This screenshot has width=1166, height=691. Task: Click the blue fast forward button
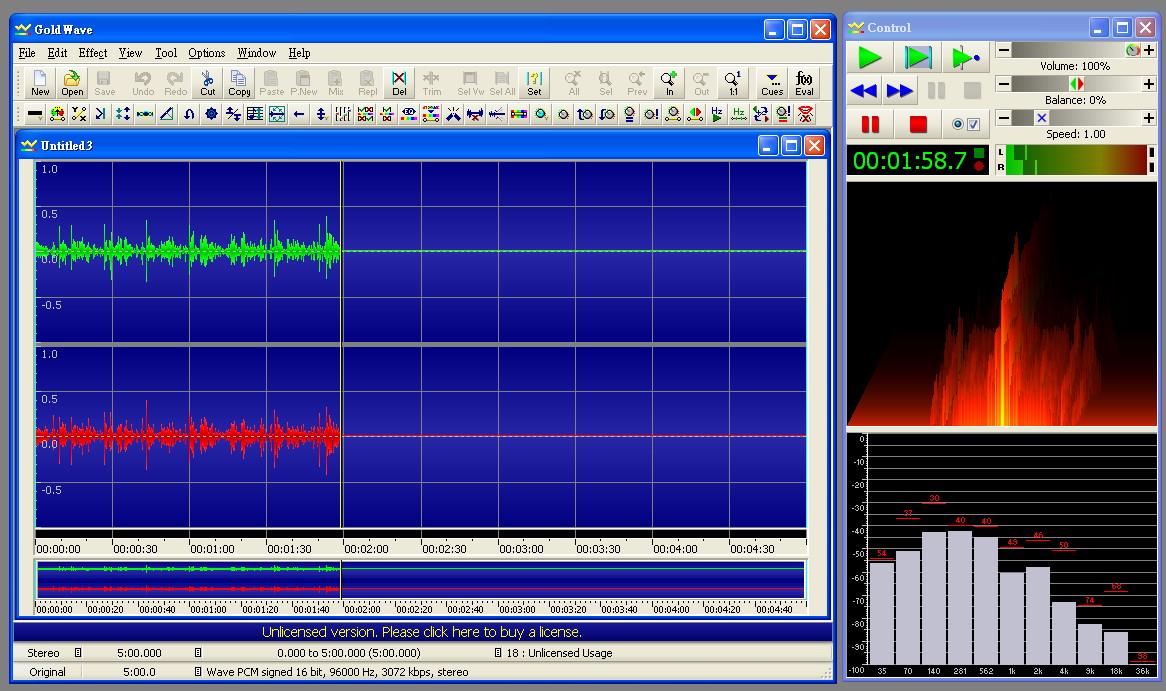pos(900,91)
